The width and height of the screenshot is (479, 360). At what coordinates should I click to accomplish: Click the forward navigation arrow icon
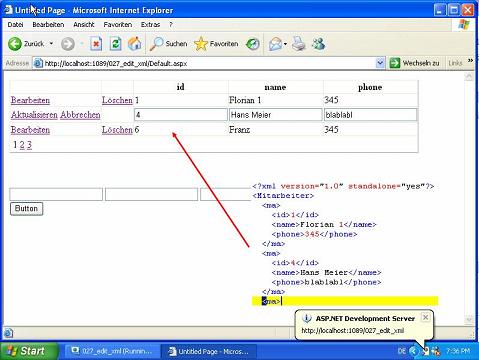click(68, 44)
